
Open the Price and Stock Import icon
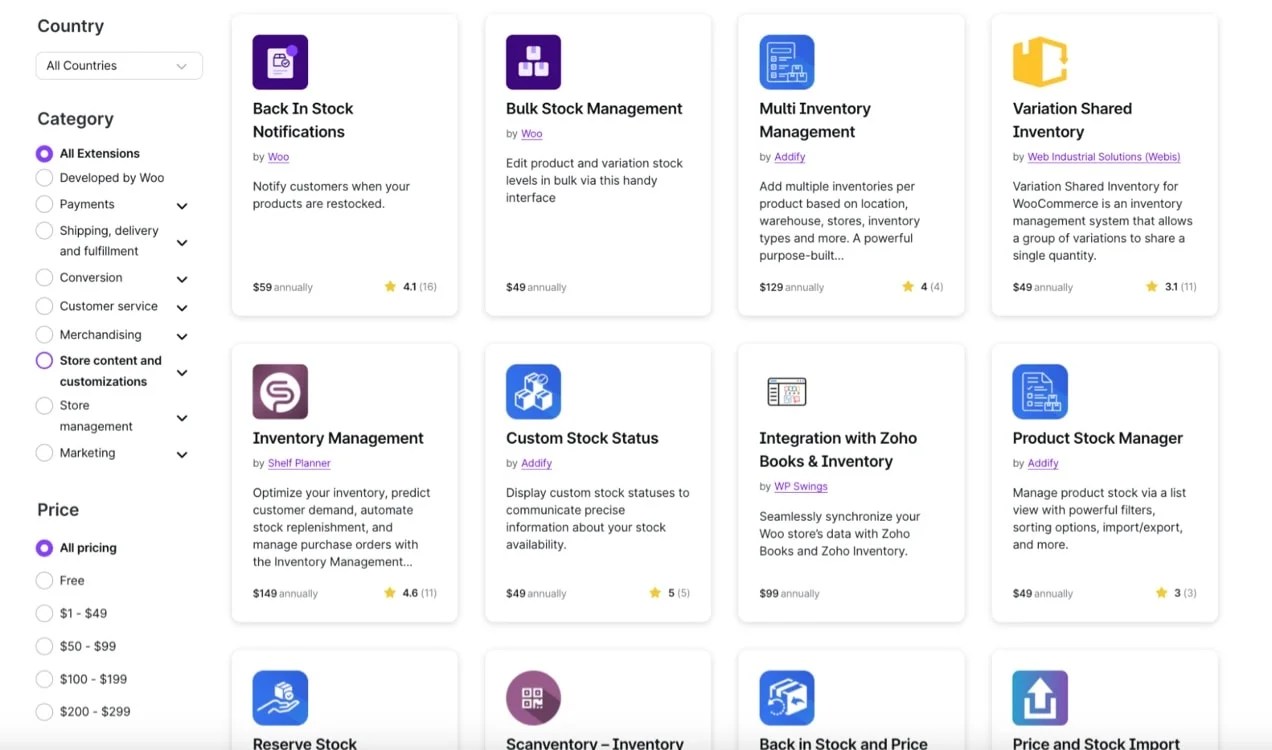pos(1040,697)
